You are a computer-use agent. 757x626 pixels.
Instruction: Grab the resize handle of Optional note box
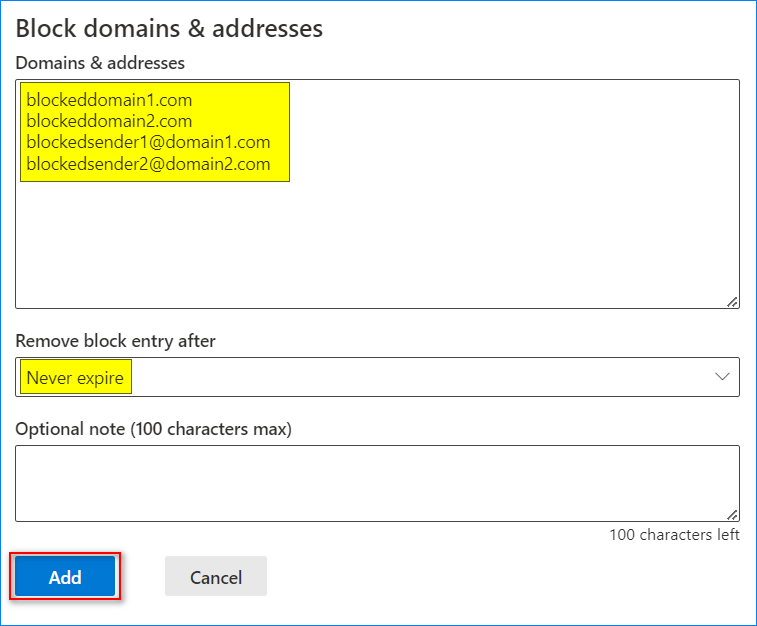tap(732, 515)
